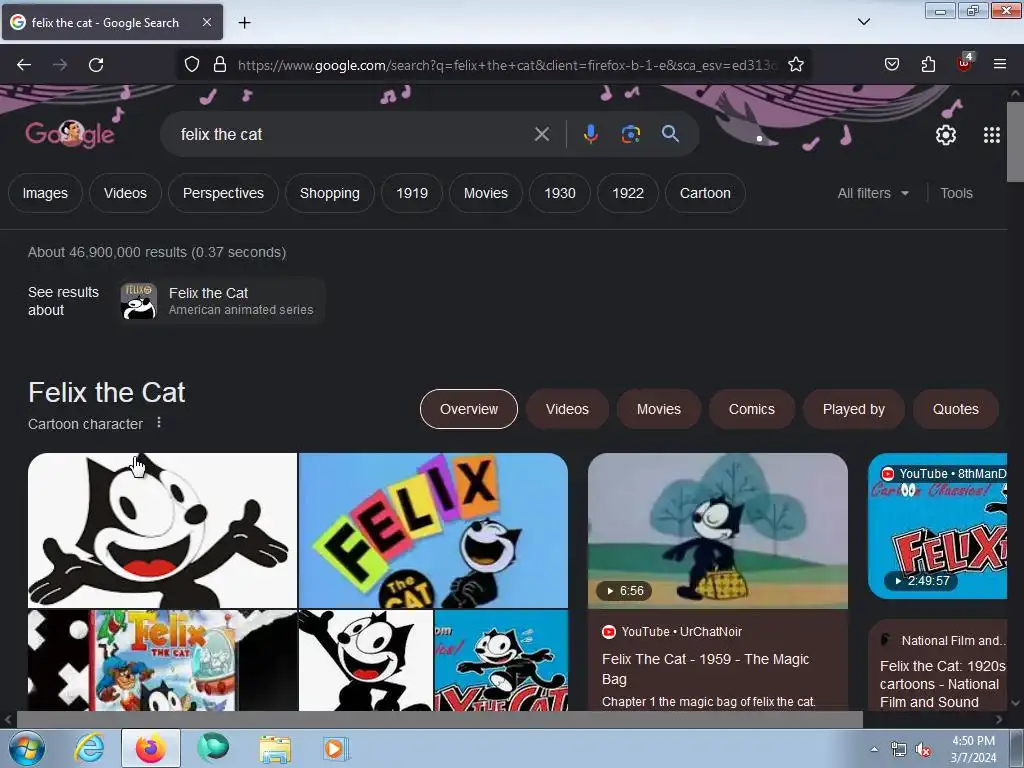Screen dimensions: 1024x768
Task: Reload the current page
Action: [x=96, y=65]
